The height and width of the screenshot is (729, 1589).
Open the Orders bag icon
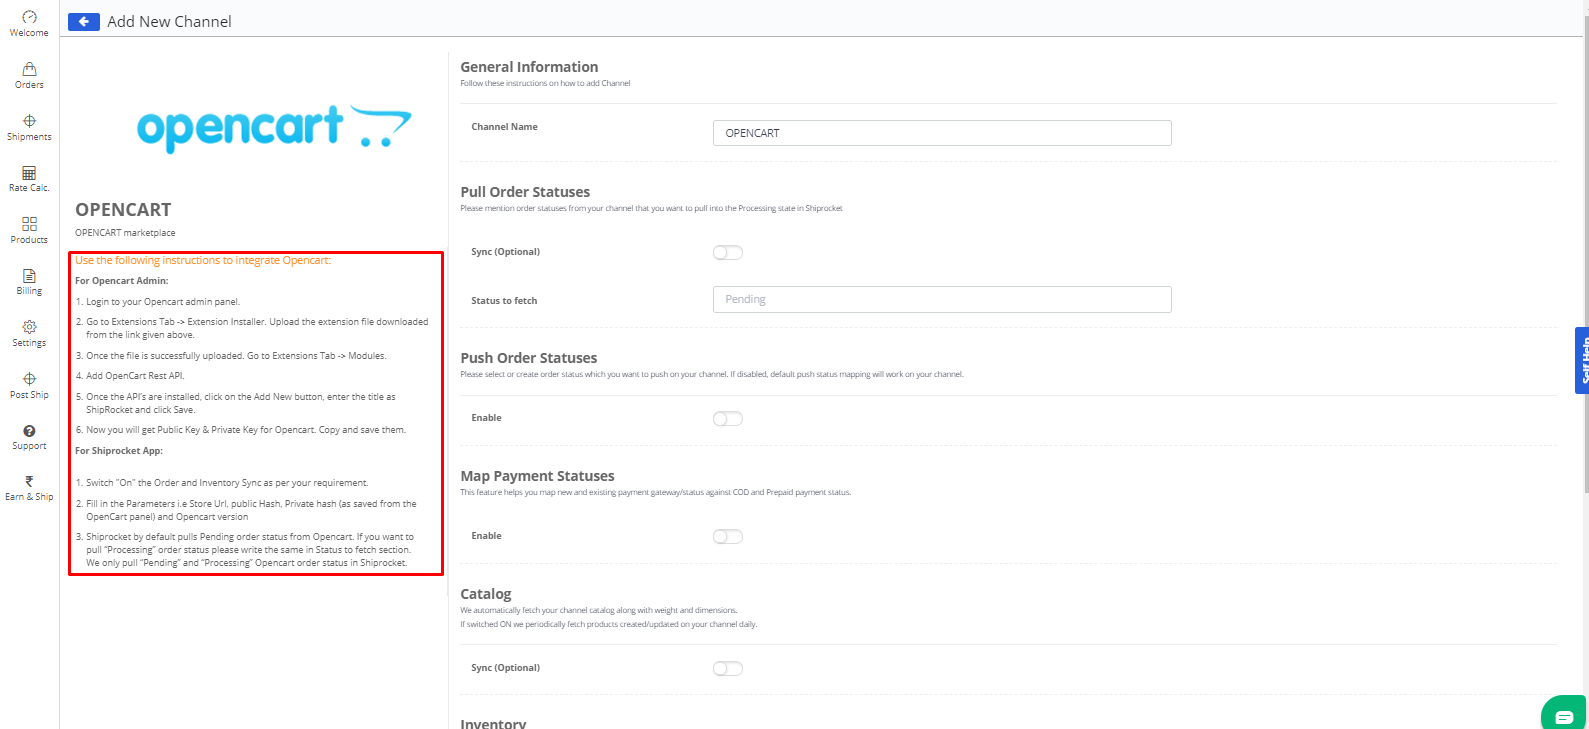pyautogui.click(x=29, y=69)
